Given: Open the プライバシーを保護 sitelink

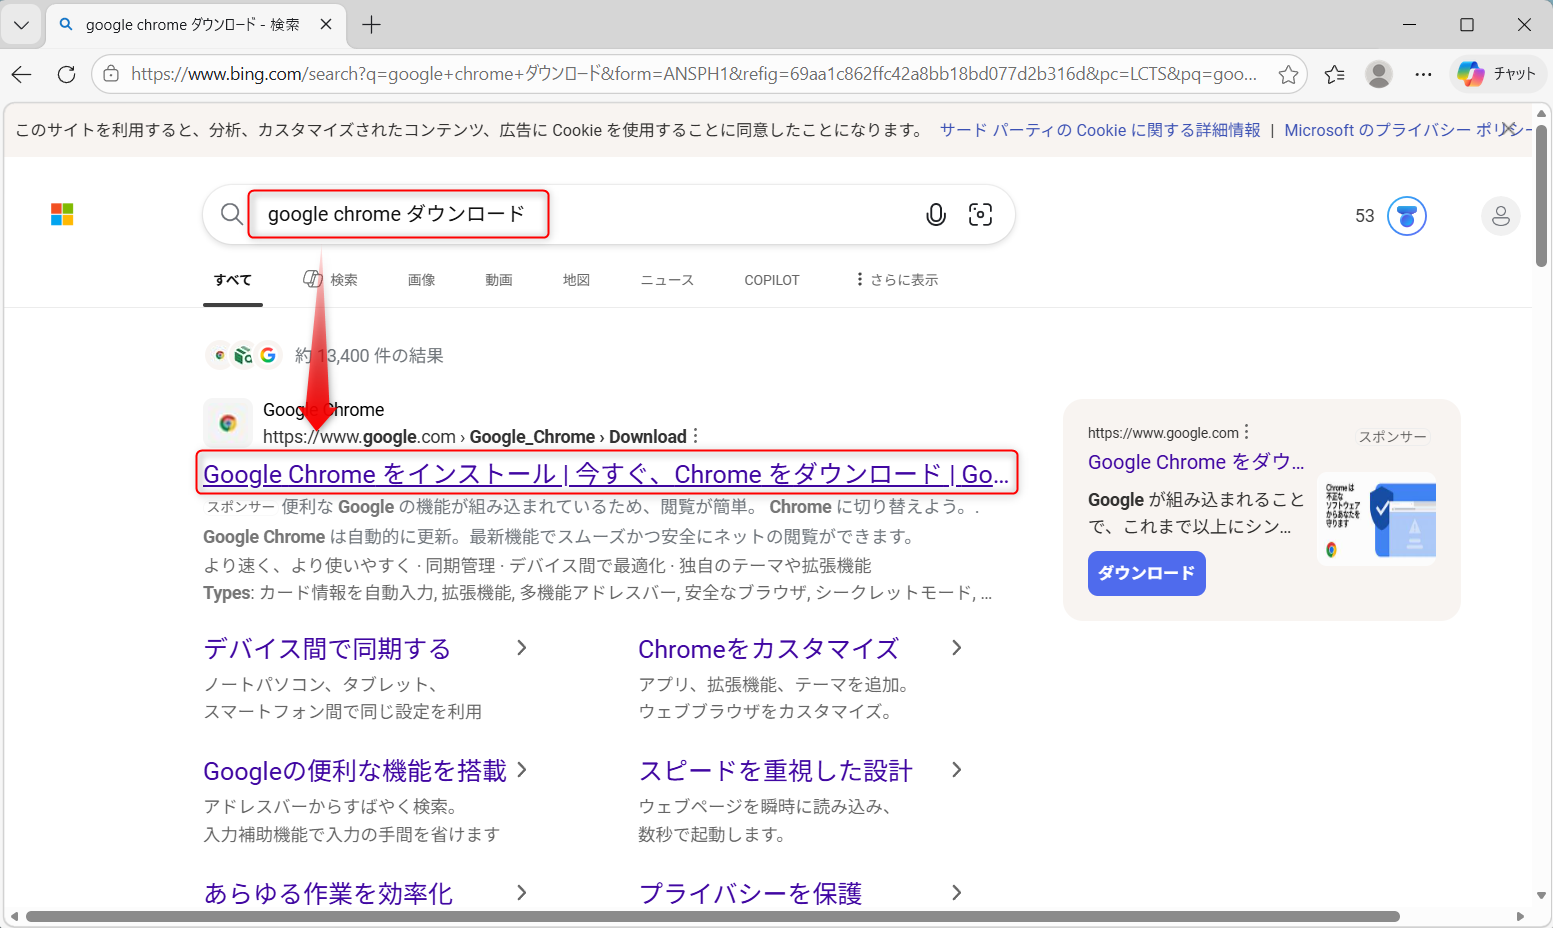Looking at the screenshot, I should 750,893.
